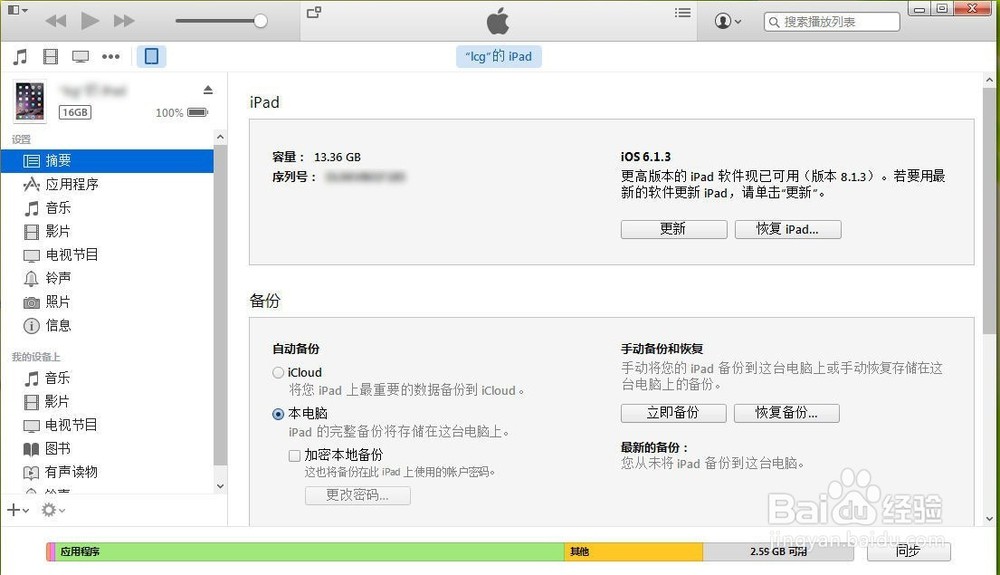This screenshot has width=1000, height=575.
Task: Click the sidebar scroll down arrow
Action: [x=220, y=486]
